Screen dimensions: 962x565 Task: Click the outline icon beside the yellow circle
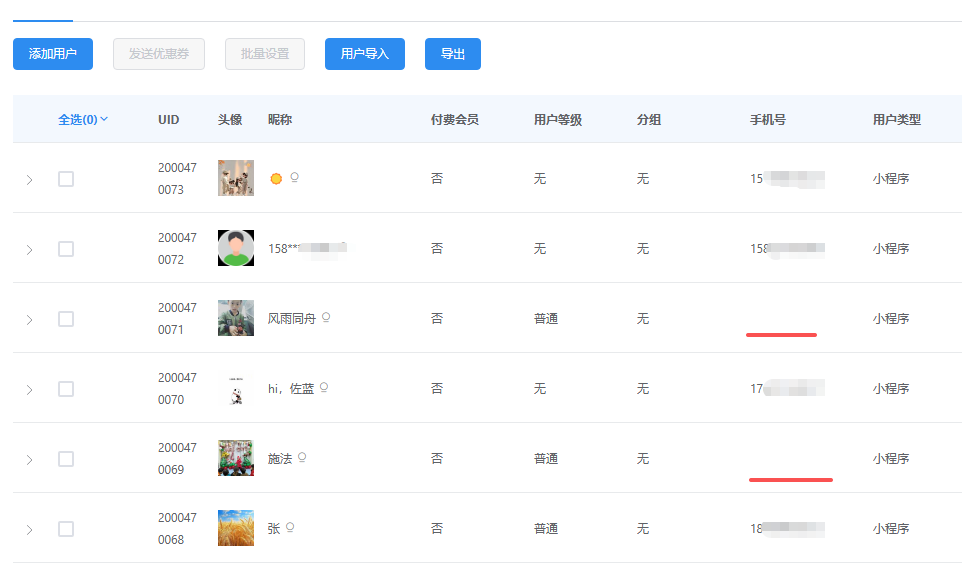point(294,178)
